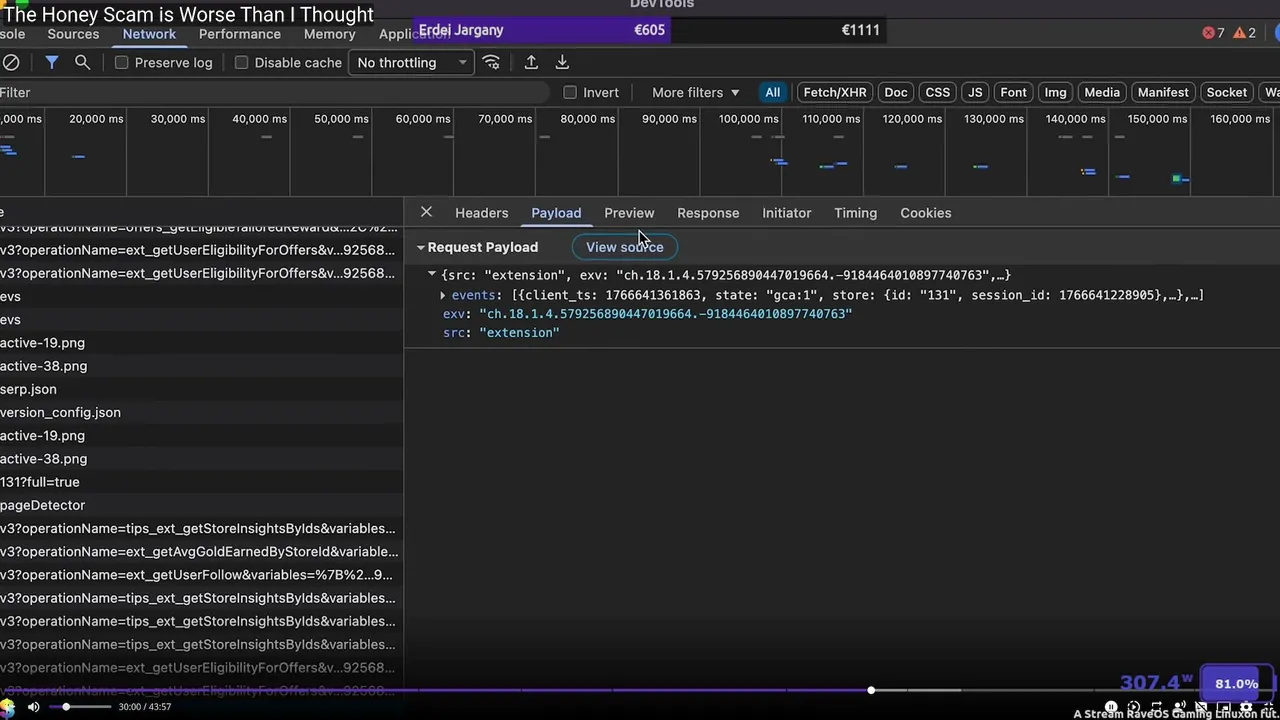
Task: Open the Cookies tab
Action: (925, 212)
